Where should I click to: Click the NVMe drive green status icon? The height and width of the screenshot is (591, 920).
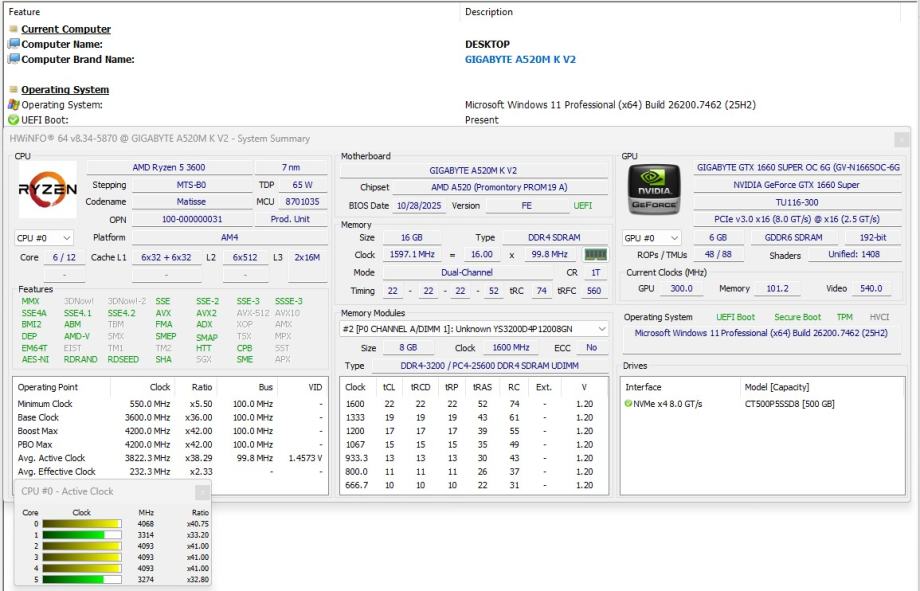[x=628, y=404]
